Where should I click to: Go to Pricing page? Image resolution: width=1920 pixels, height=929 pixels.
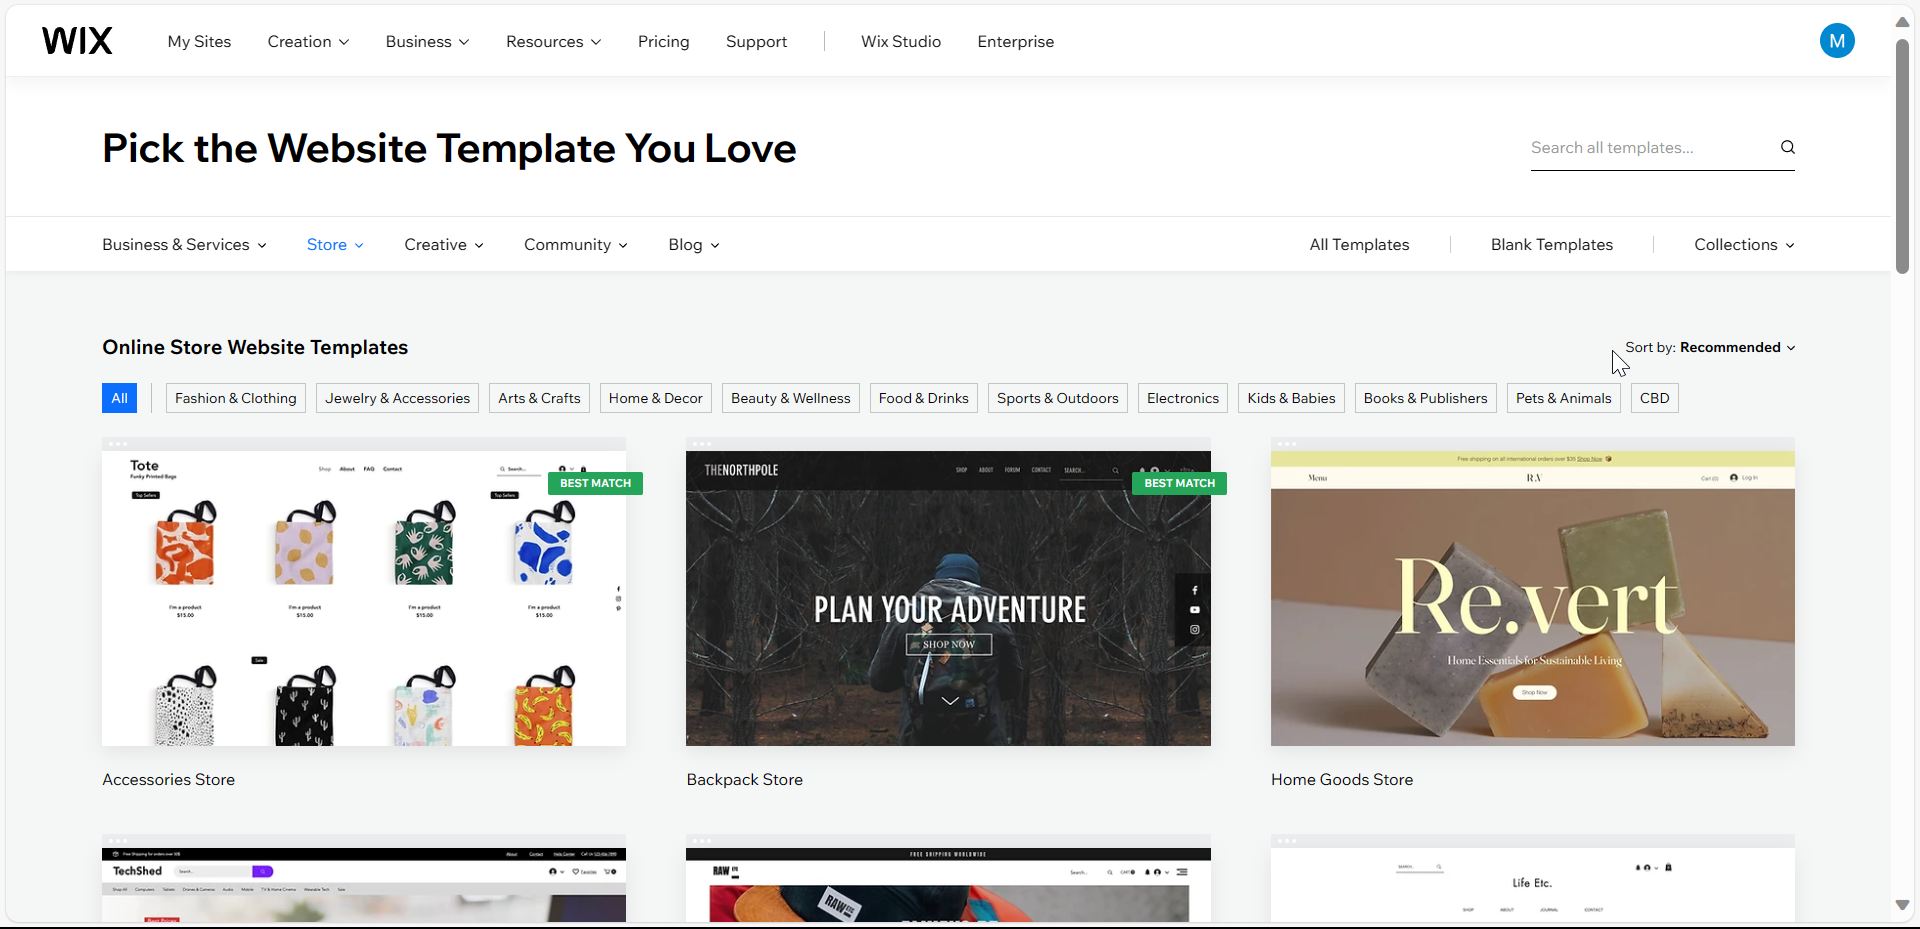[664, 41]
